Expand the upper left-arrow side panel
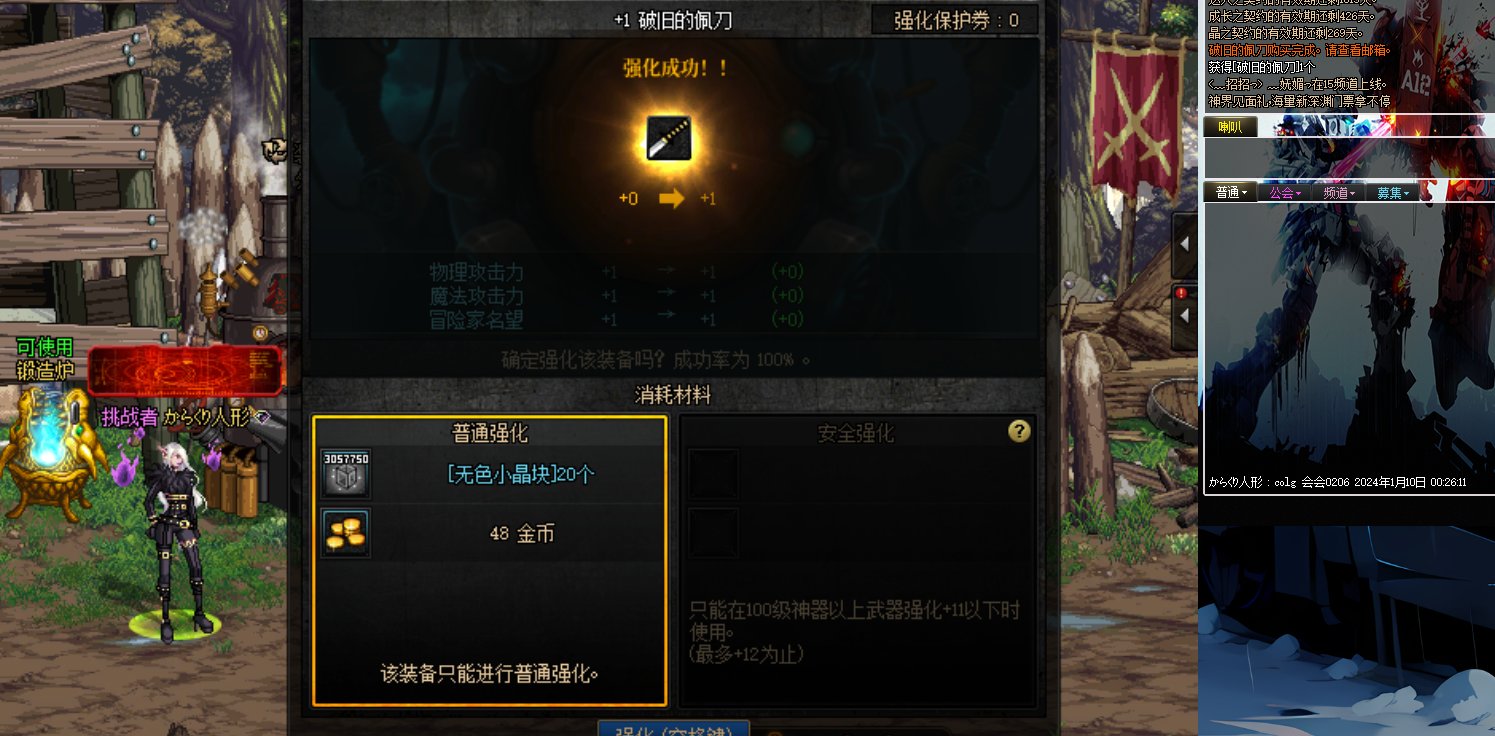Screen dimensions: 1495x736 [x=1185, y=244]
